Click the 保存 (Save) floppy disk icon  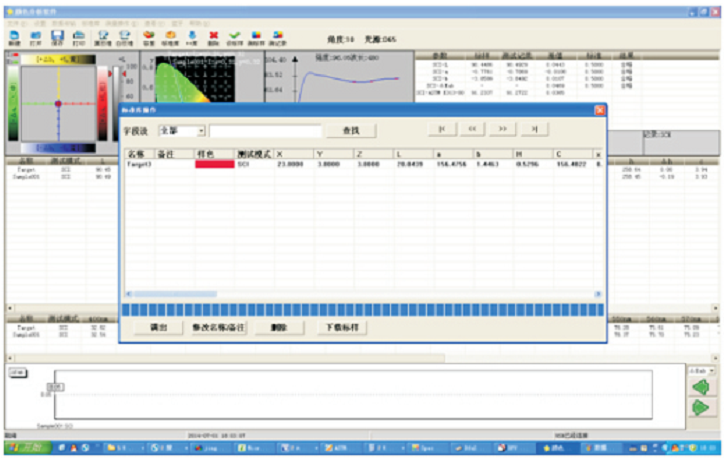coord(57,36)
